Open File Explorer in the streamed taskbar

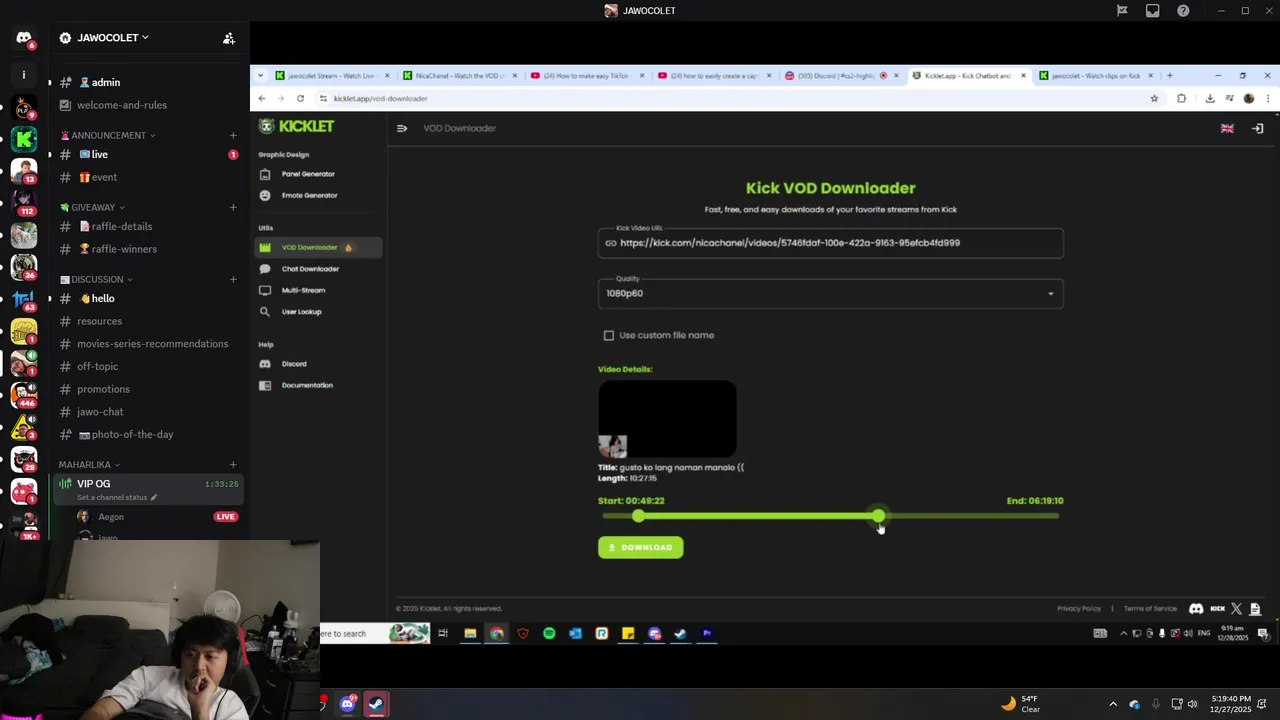pos(470,633)
